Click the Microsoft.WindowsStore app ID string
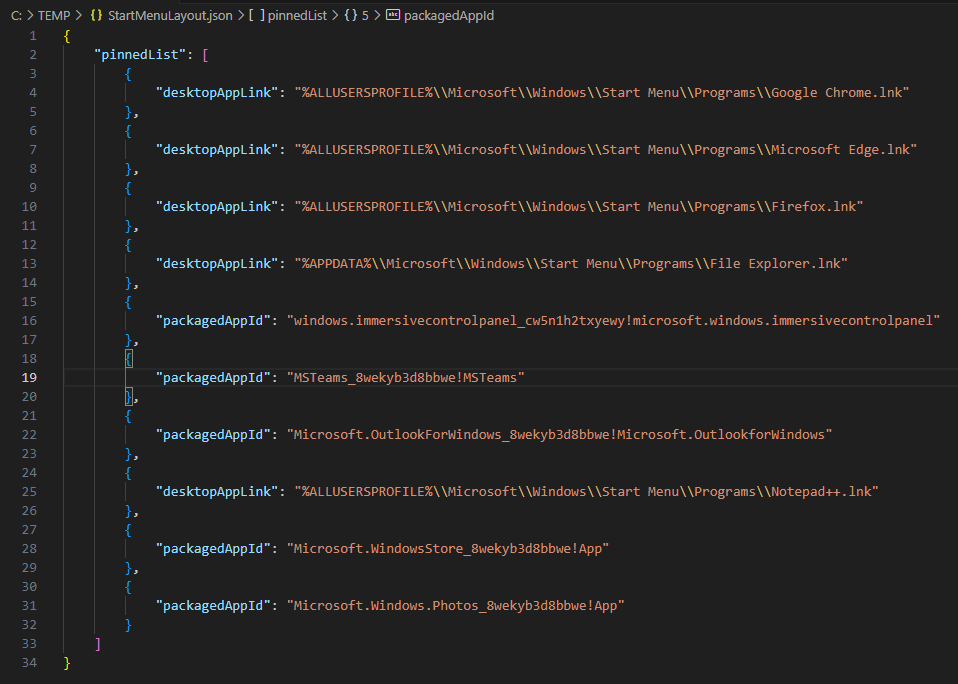Image resolution: width=958 pixels, height=684 pixels. pyautogui.click(x=448, y=548)
